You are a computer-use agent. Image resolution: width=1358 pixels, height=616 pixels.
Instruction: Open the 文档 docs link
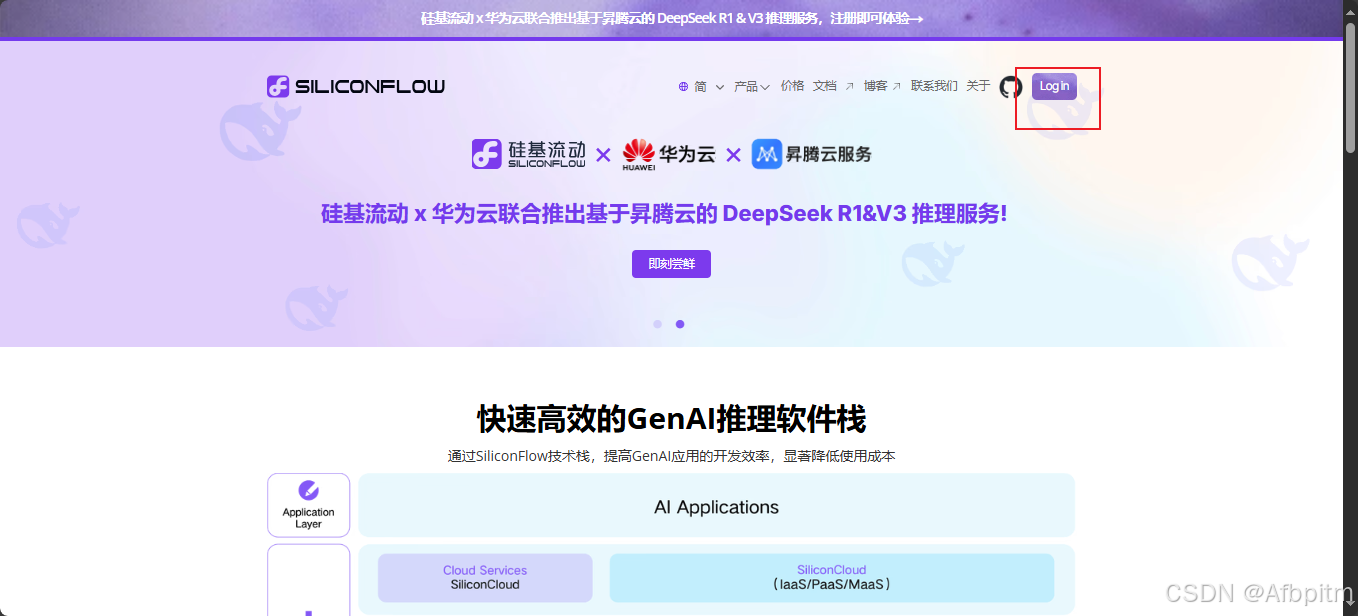[x=833, y=86]
